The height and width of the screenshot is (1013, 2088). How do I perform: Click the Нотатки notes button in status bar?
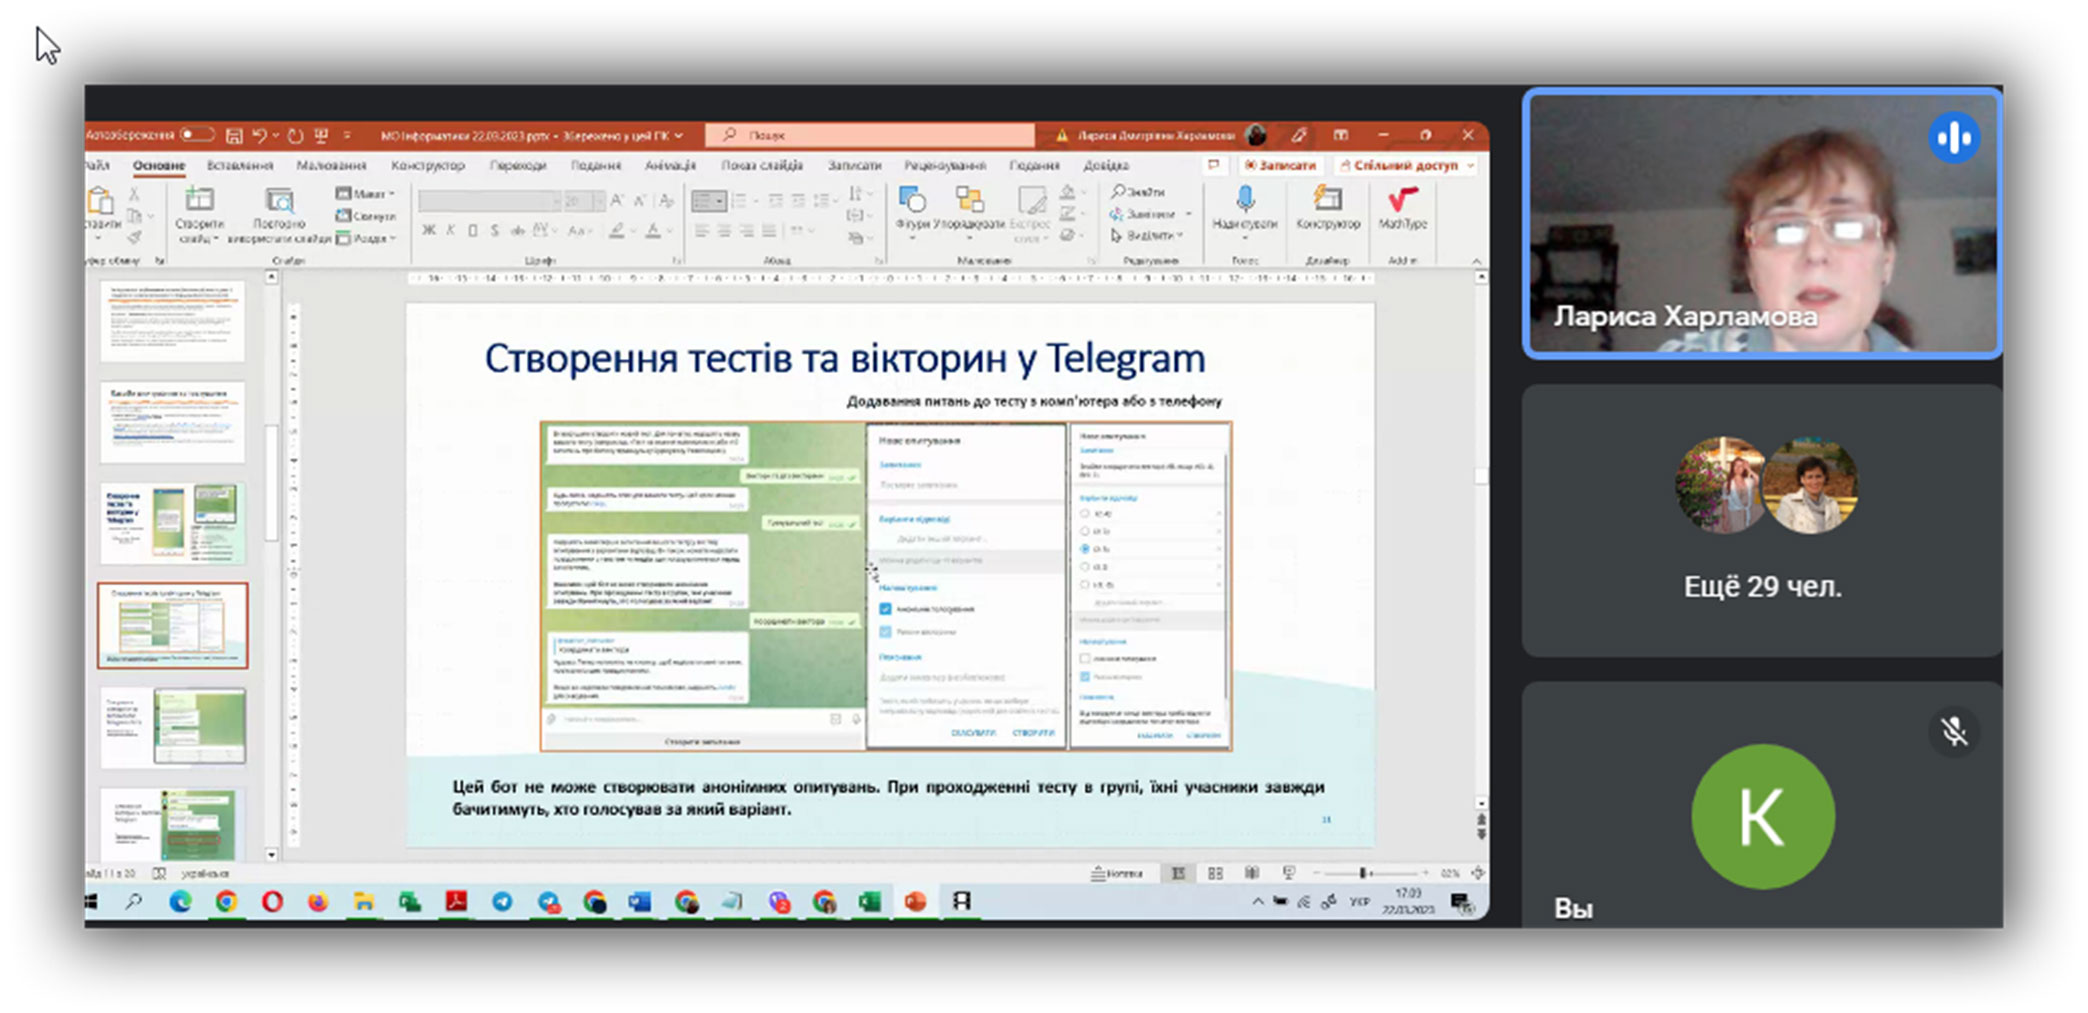coord(1117,873)
